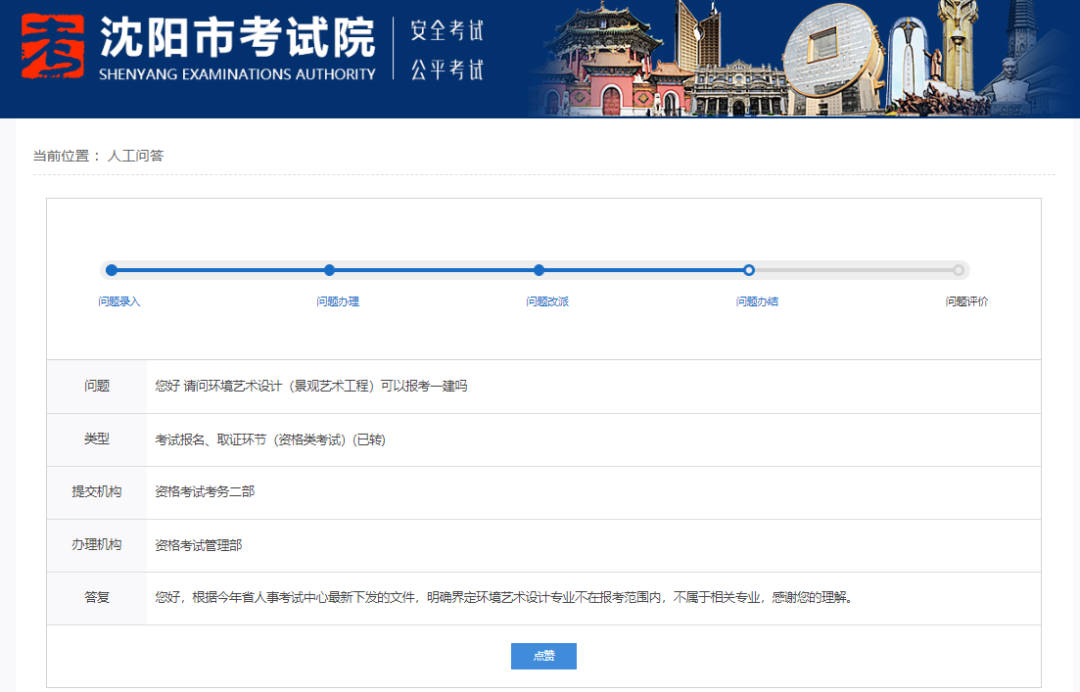Click the first progress dot above 问题录入

[x=112, y=270]
